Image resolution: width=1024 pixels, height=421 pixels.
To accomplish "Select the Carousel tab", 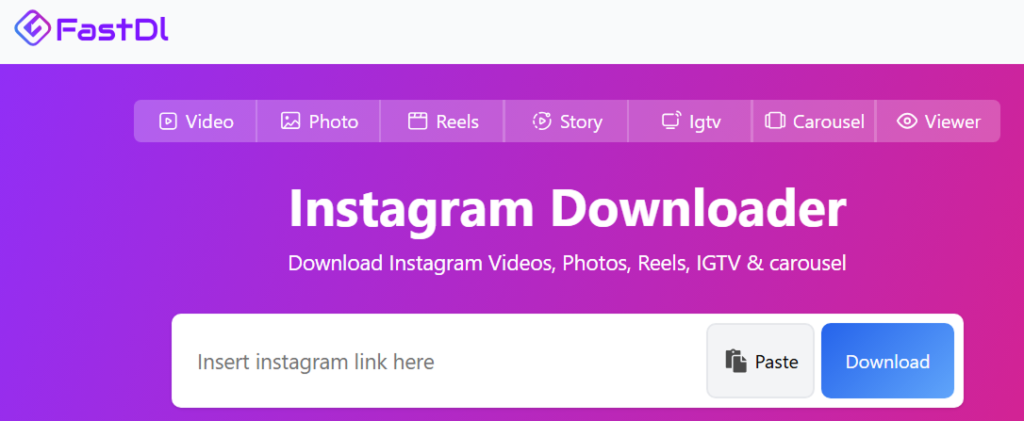I will click(x=814, y=121).
